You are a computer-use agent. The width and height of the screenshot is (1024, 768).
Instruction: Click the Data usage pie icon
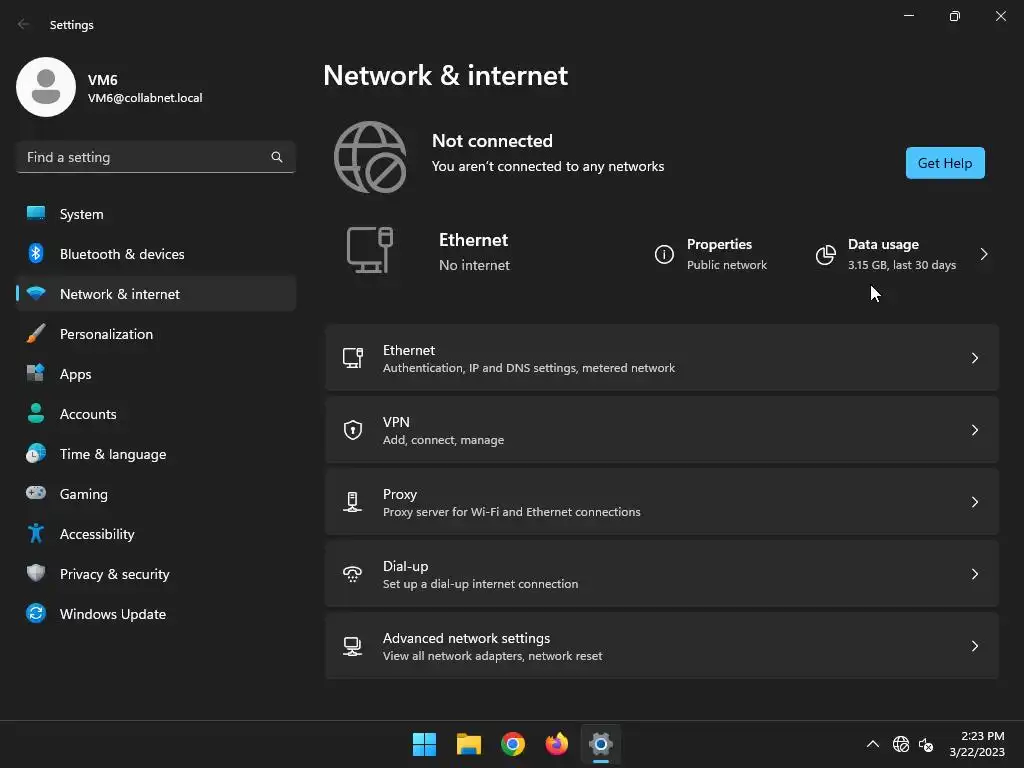click(x=825, y=255)
